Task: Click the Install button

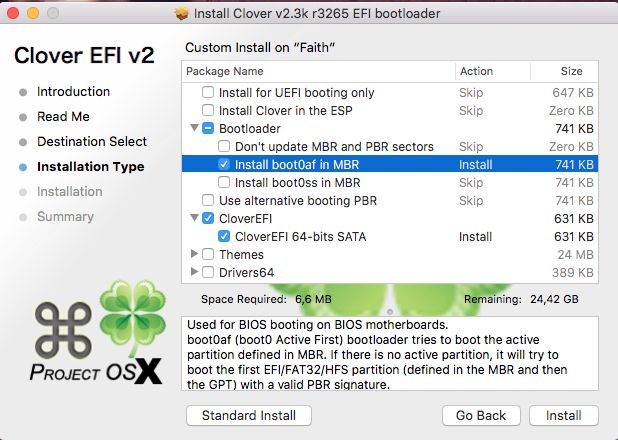Action: click(564, 416)
